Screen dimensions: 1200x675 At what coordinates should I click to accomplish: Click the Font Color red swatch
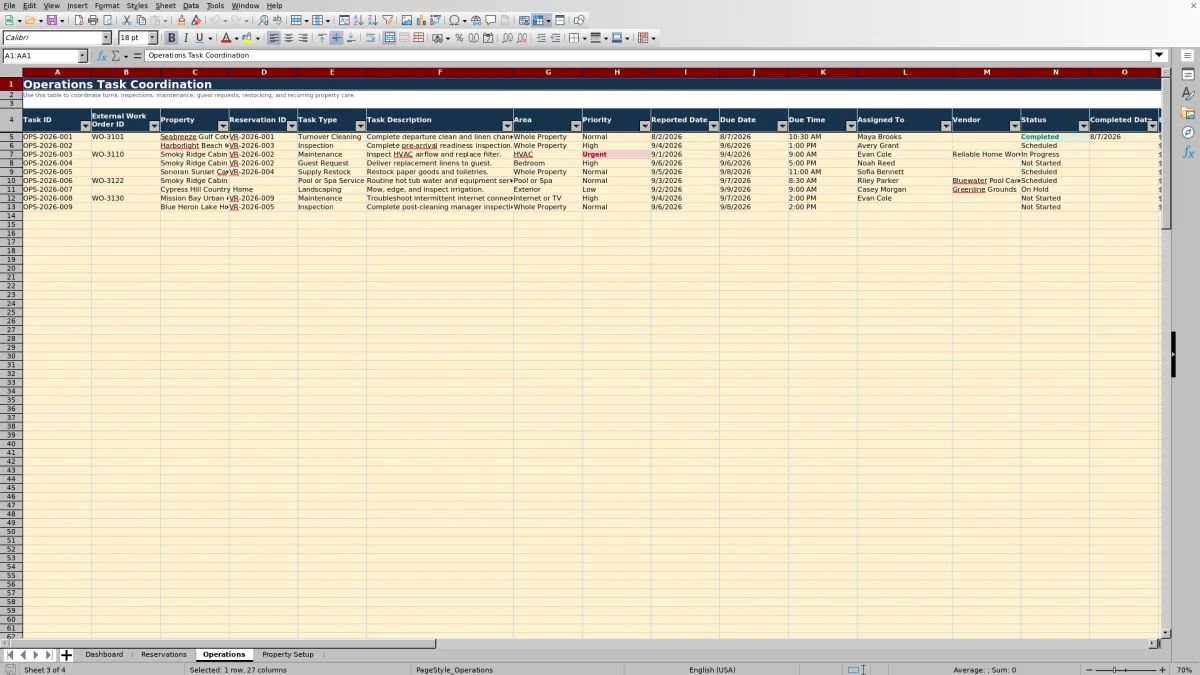(x=226, y=38)
